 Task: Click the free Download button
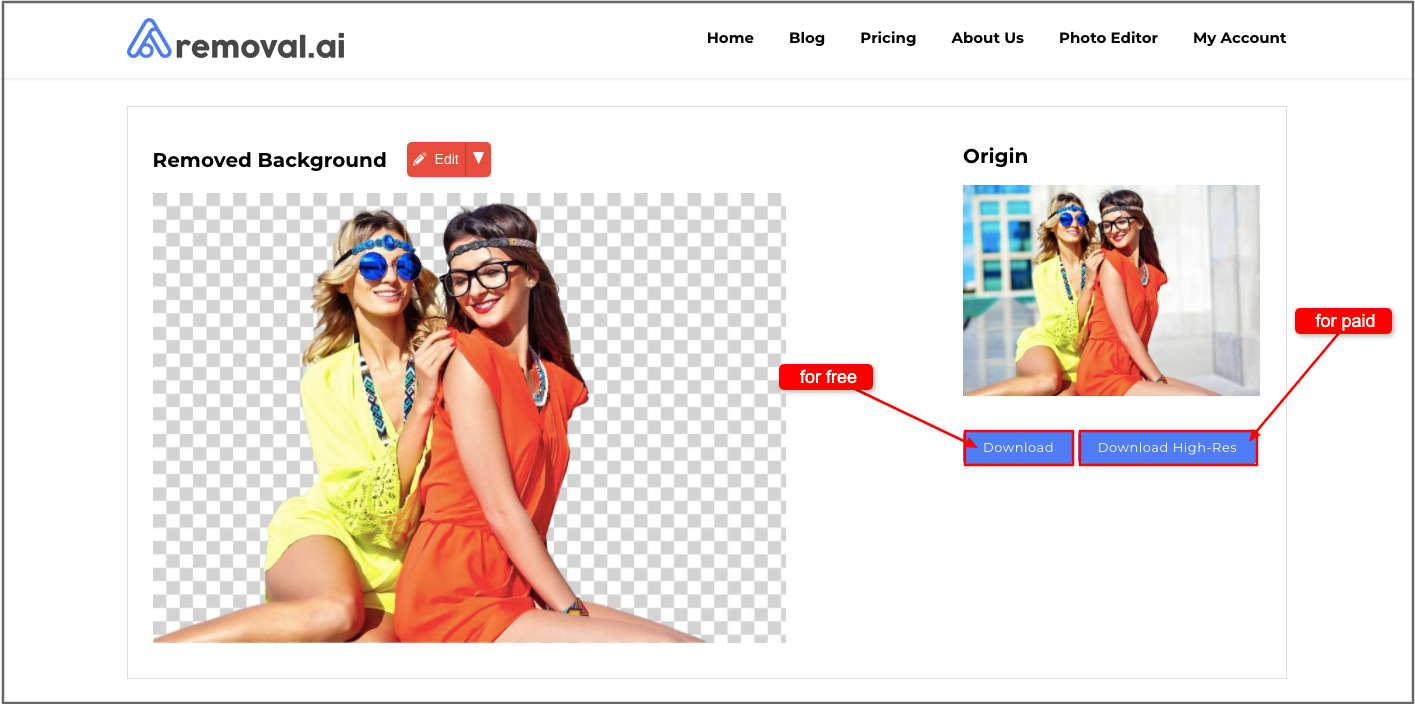click(x=1018, y=448)
